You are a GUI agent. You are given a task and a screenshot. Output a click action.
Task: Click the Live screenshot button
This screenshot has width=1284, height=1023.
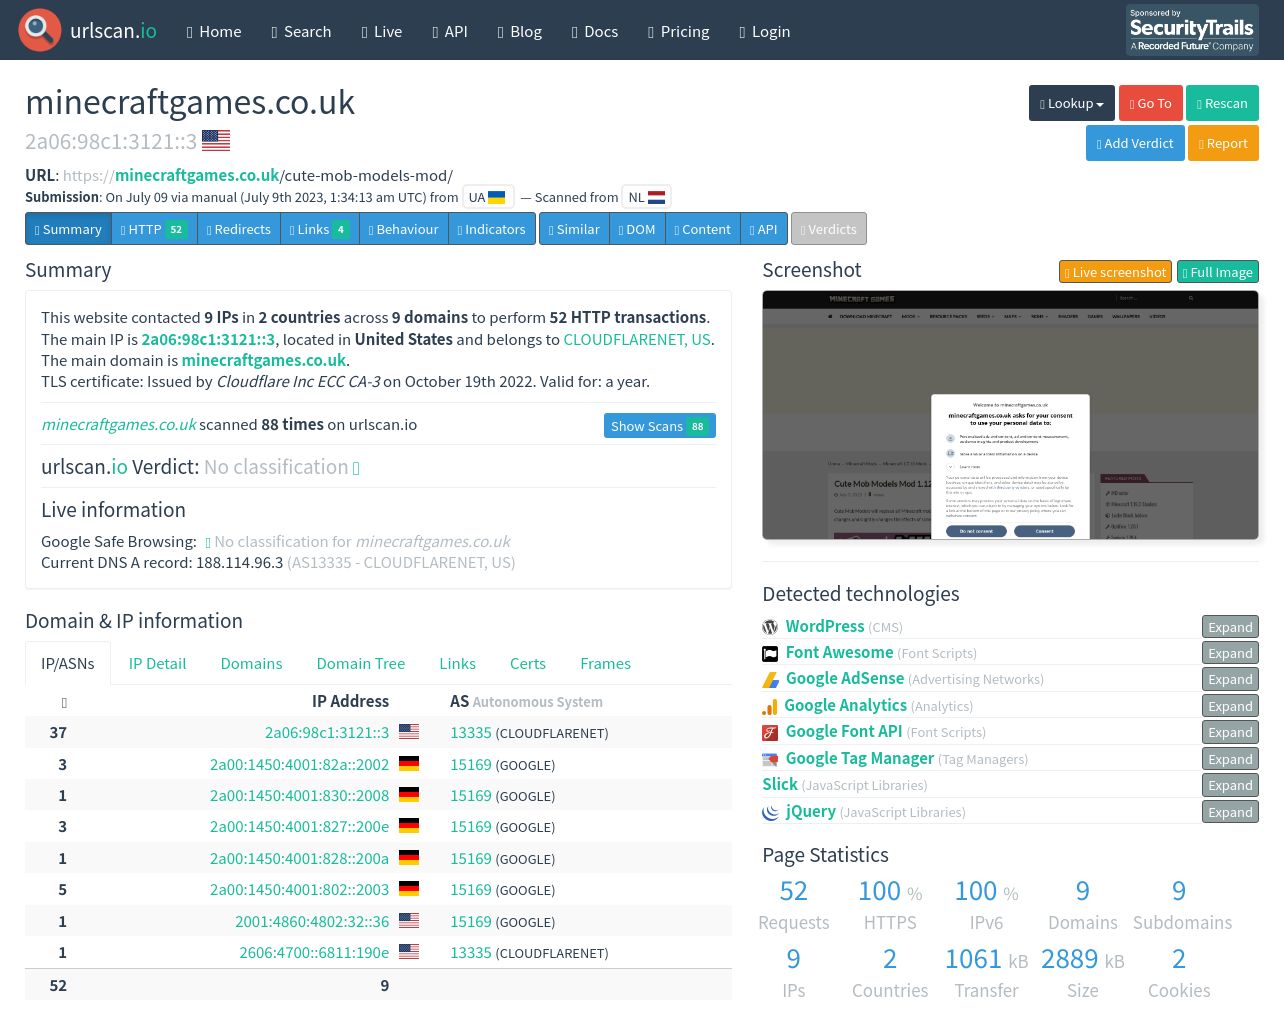pos(1116,271)
